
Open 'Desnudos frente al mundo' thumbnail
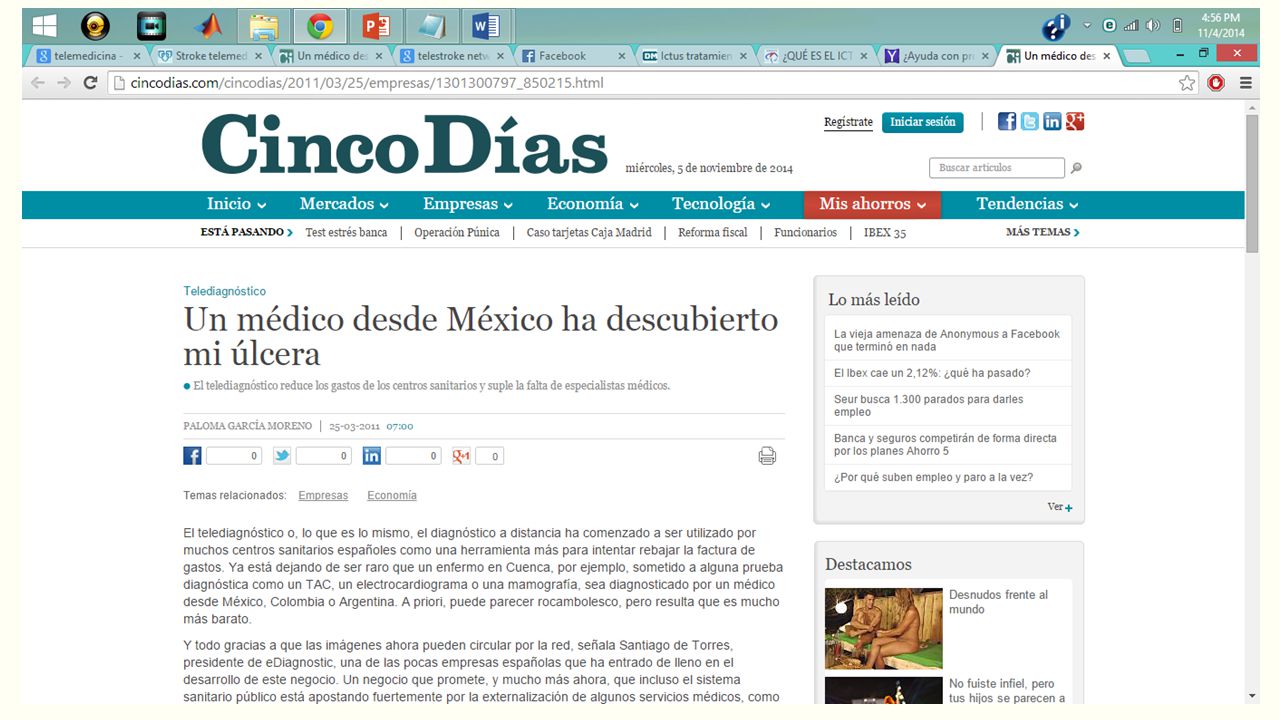tap(884, 628)
